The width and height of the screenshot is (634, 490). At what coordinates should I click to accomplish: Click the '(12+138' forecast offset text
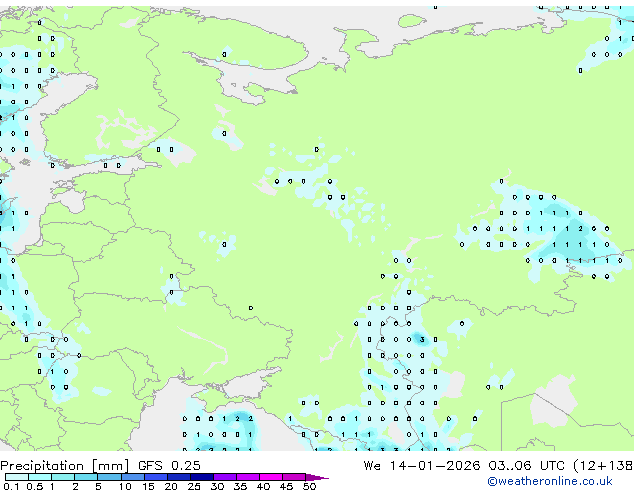(604, 466)
